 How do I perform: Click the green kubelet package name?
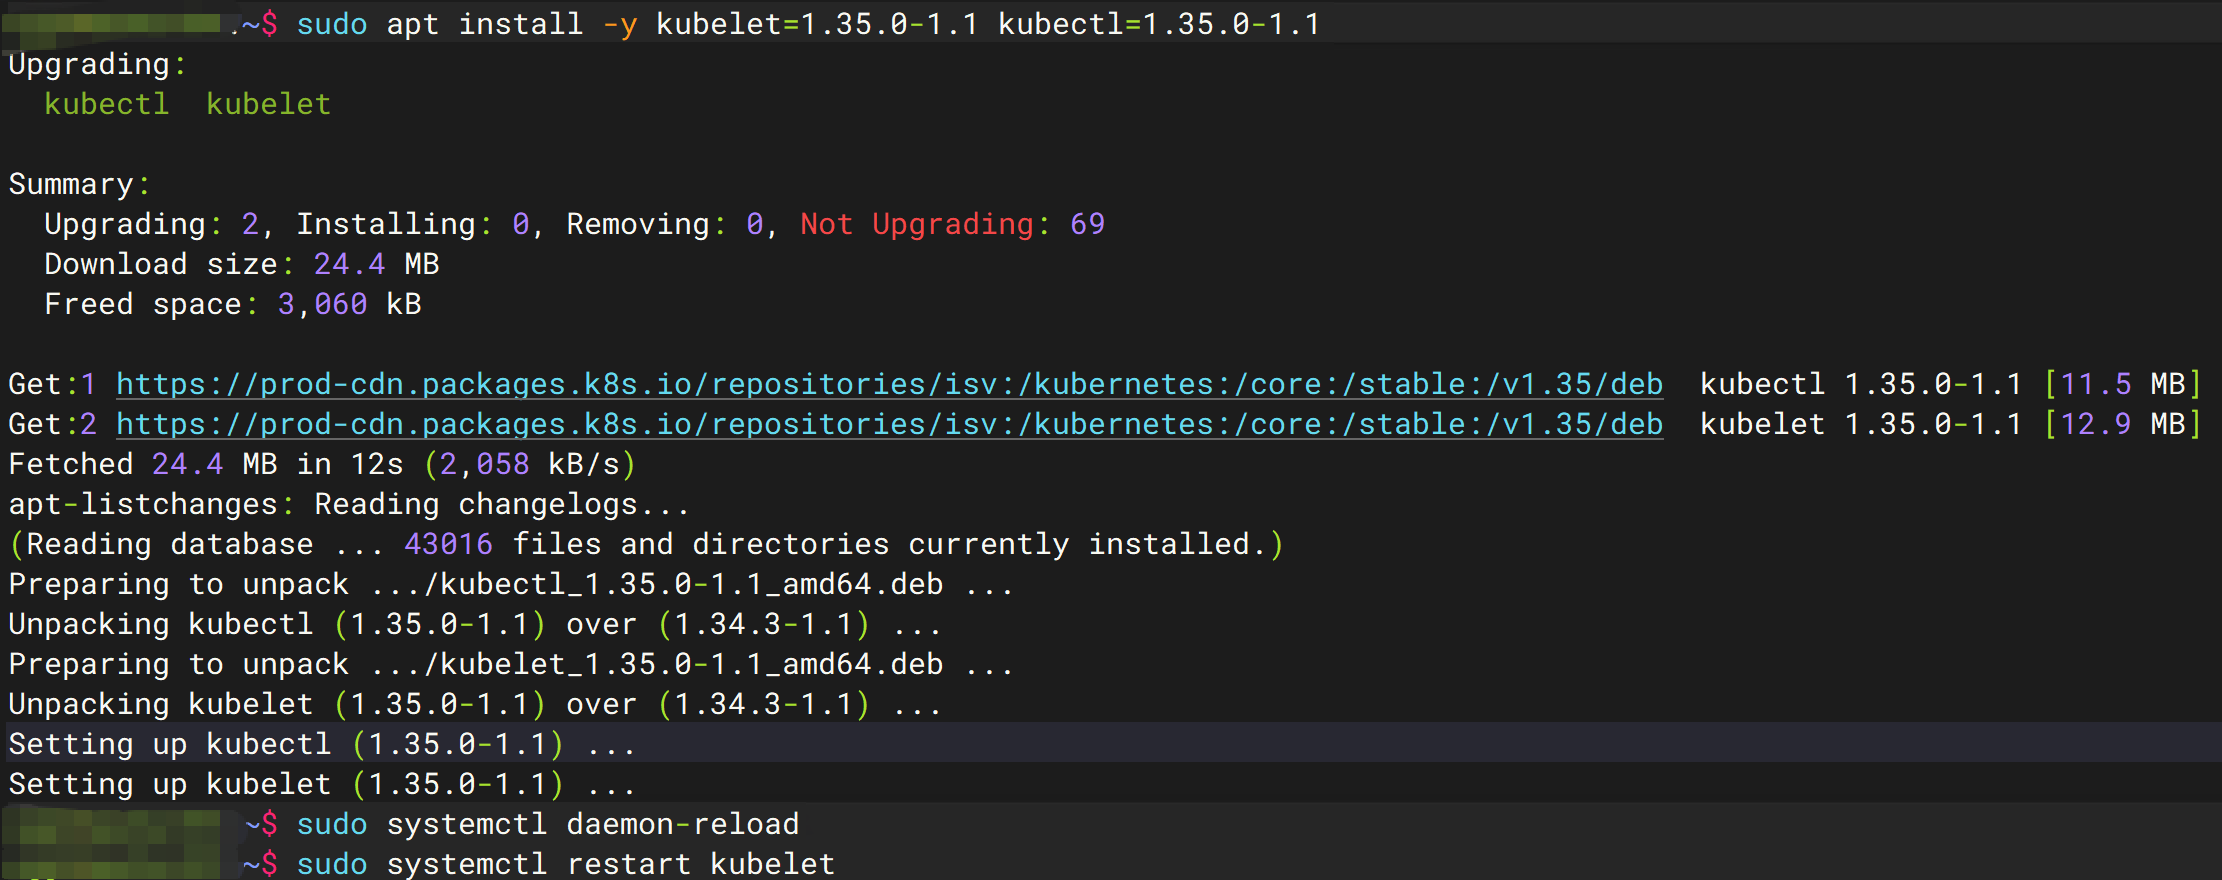[268, 104]
